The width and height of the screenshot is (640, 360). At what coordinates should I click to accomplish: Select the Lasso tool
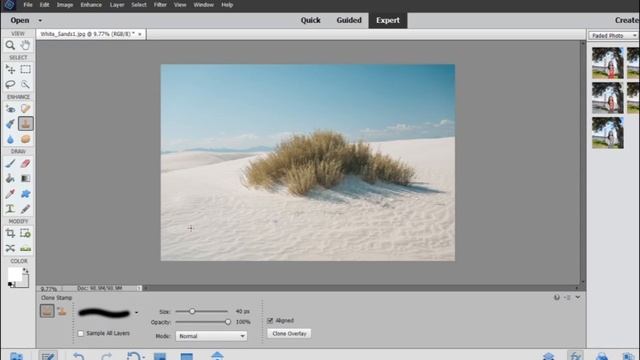pyautogui.click(x=10, y=84)
